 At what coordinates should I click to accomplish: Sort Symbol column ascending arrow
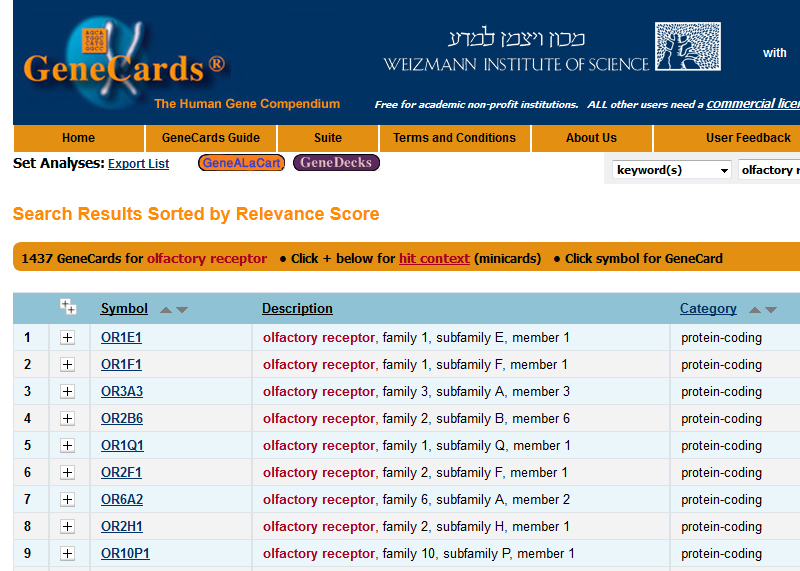[x=166, y=310]
